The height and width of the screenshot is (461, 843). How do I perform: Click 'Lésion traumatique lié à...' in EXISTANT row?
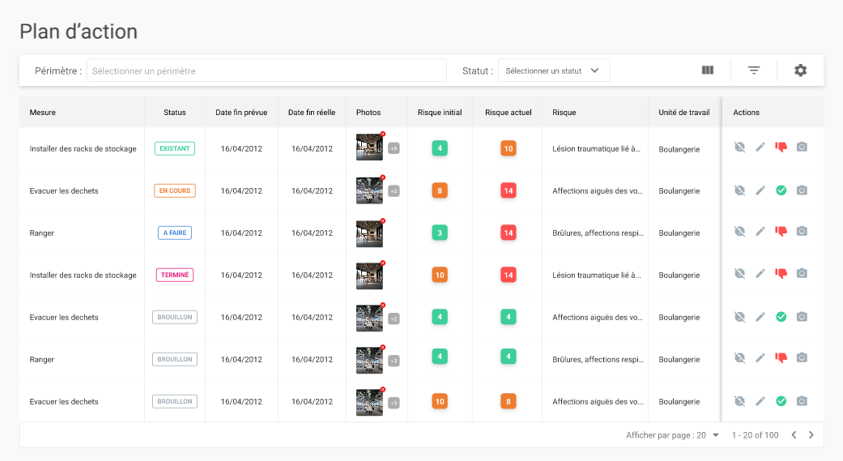point(596,148)
